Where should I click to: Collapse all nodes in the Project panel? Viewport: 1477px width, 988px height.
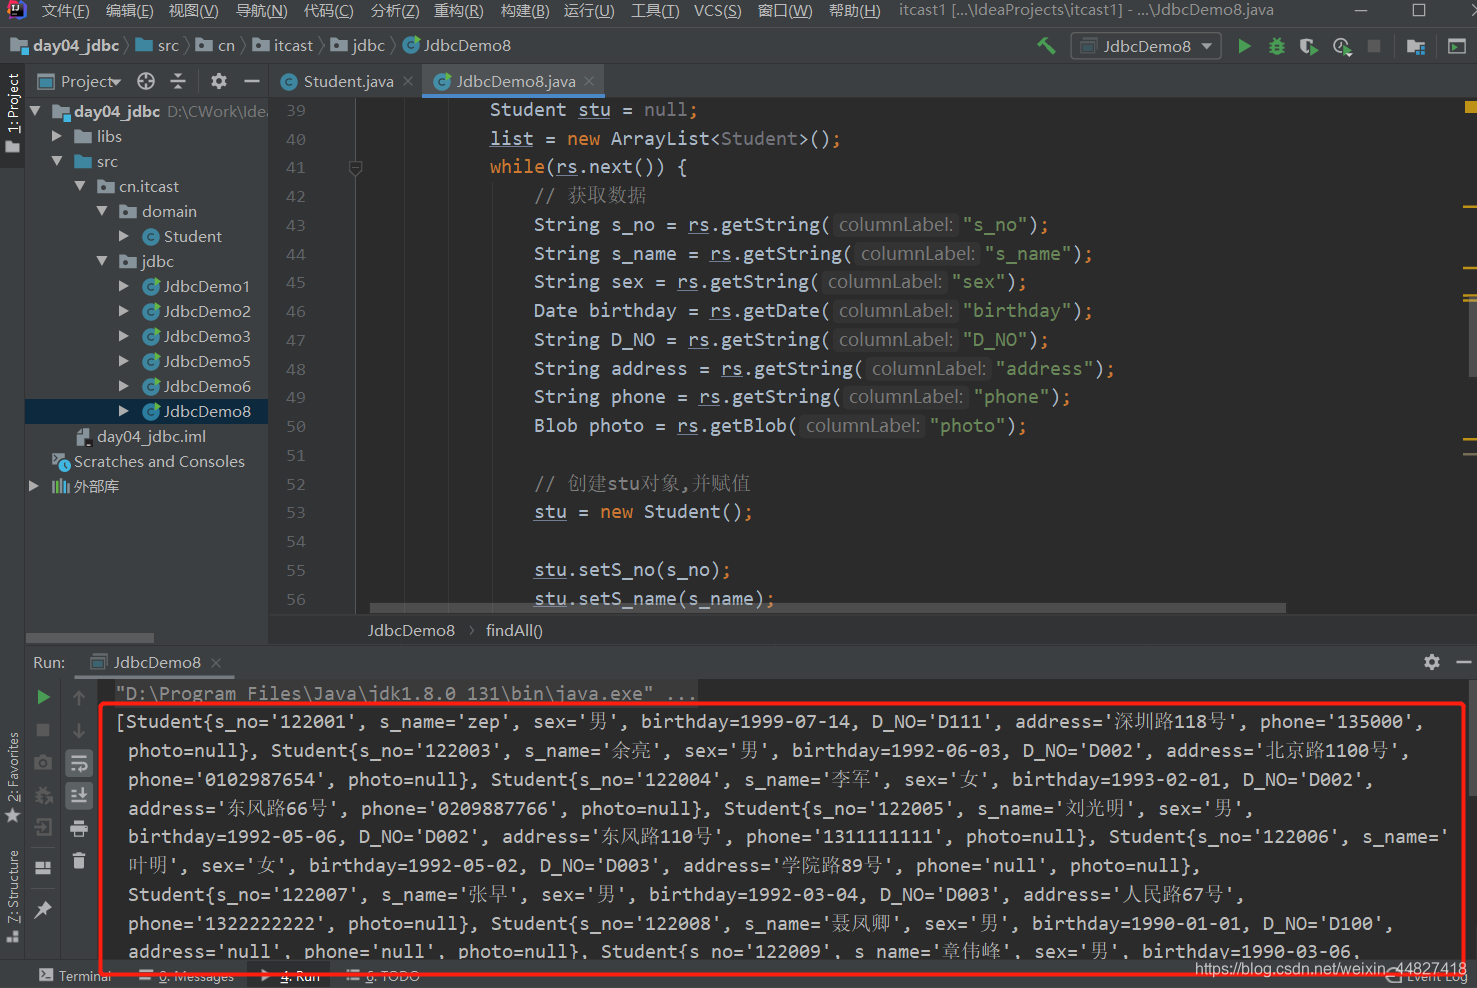(x=178, y=81)
